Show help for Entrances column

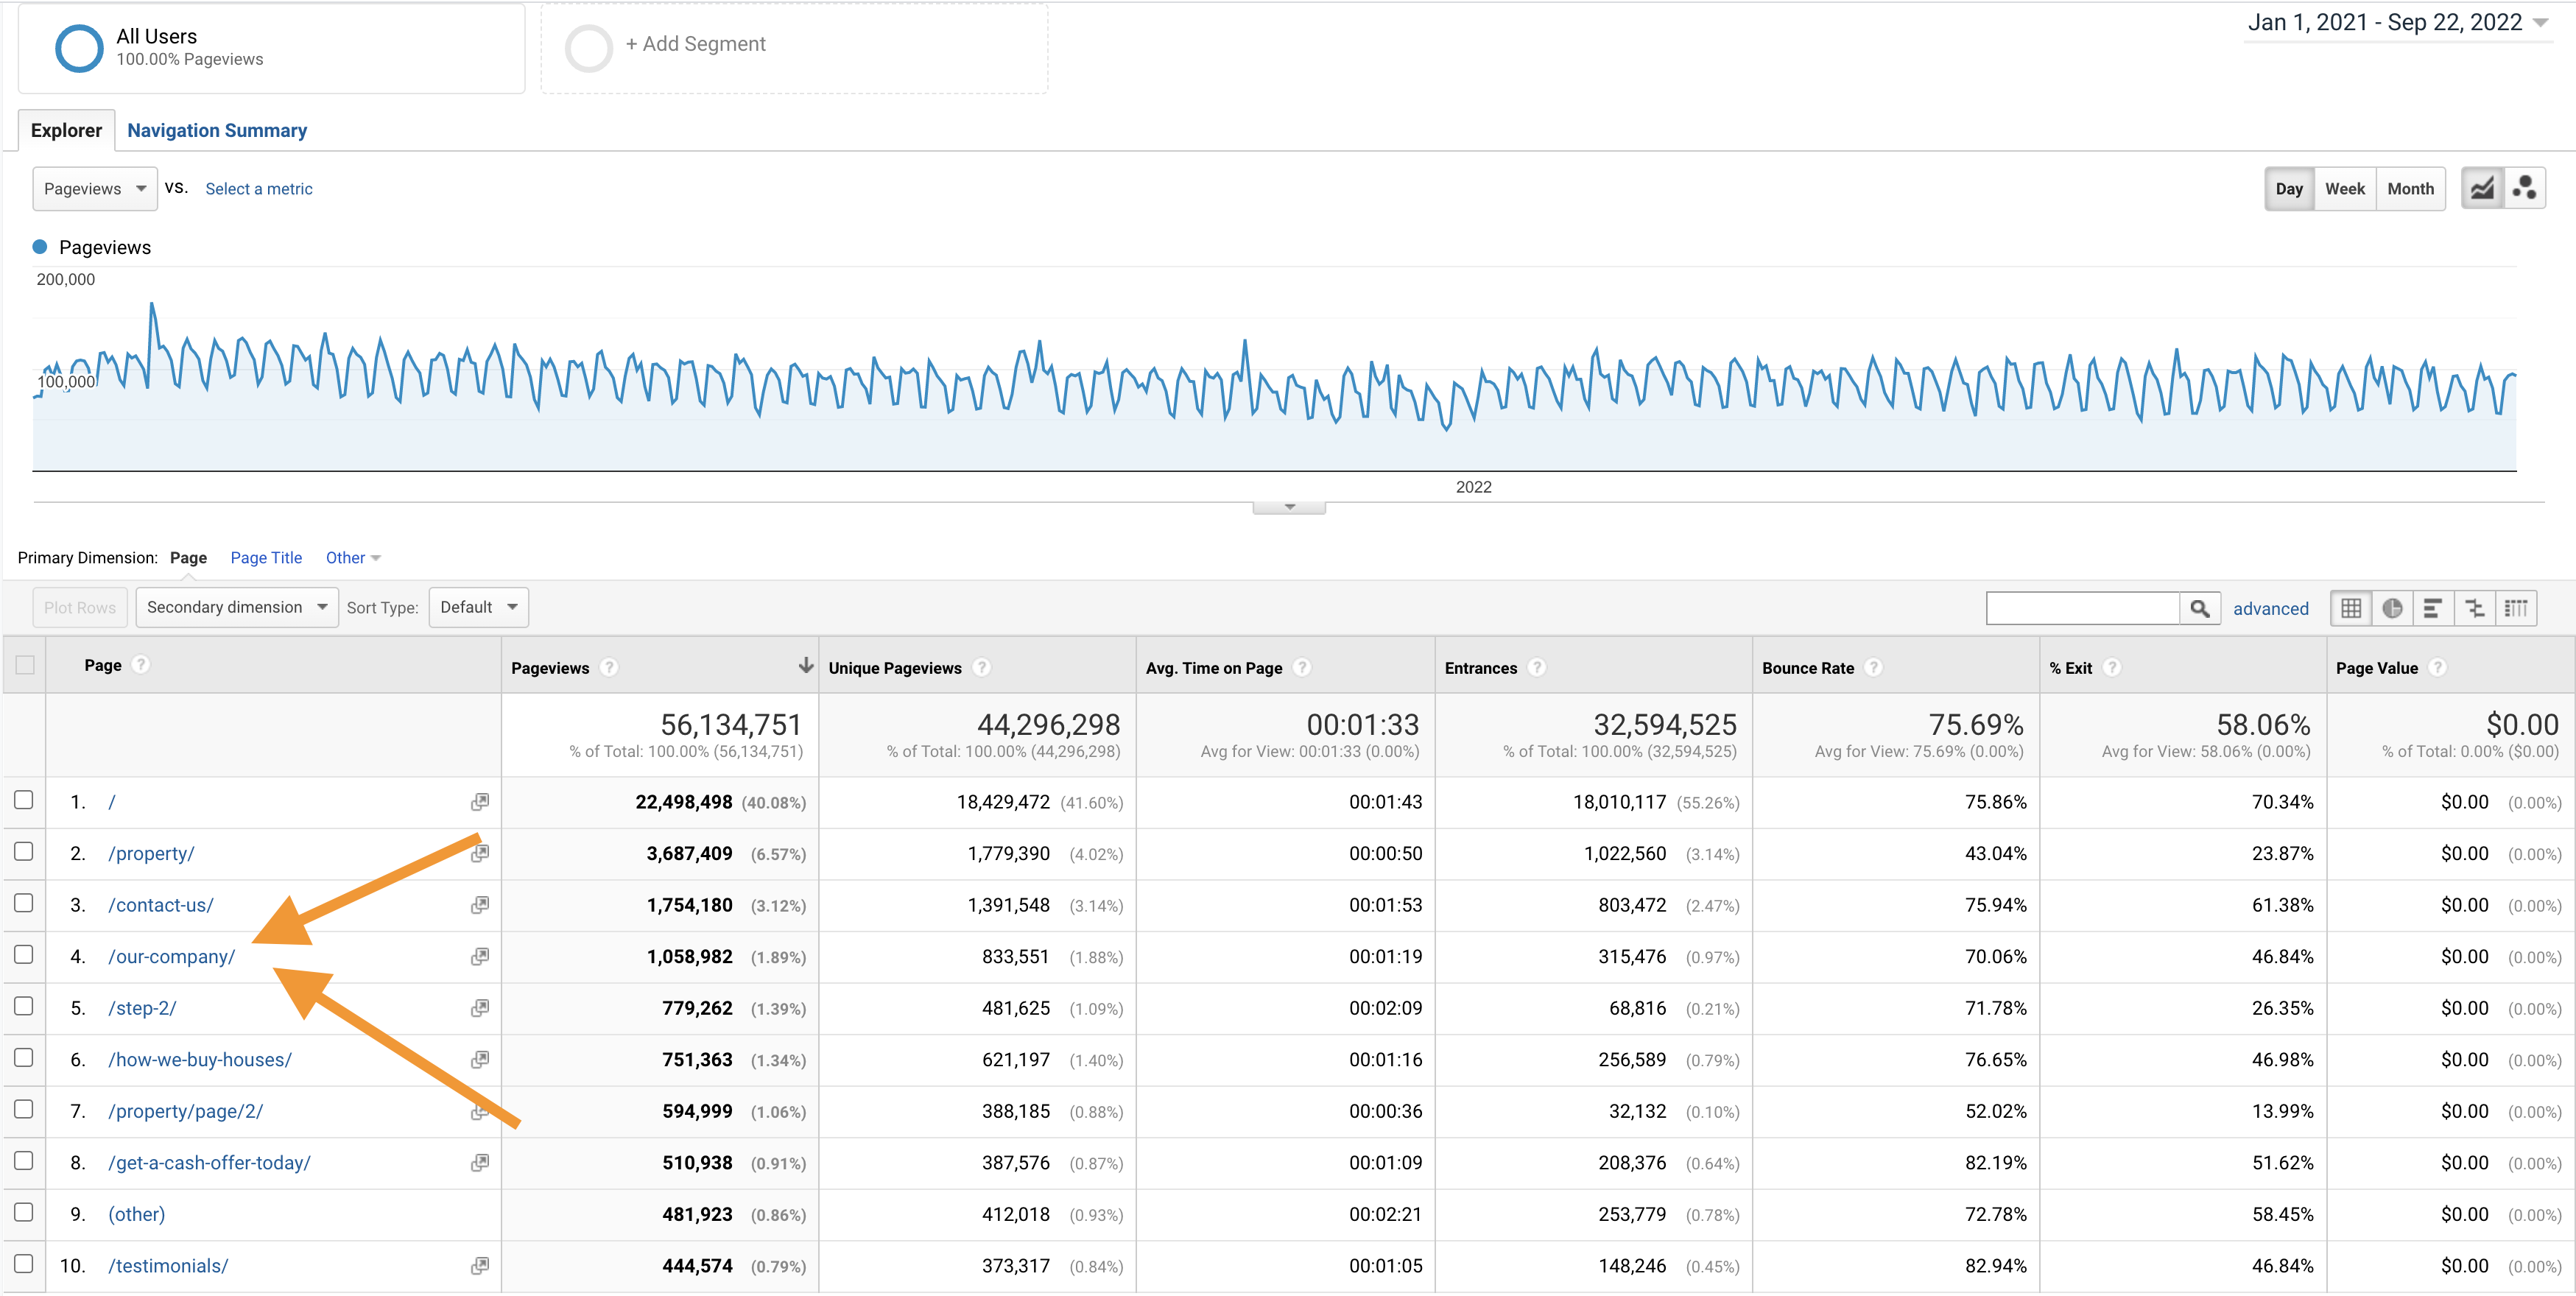[1537, 667]
